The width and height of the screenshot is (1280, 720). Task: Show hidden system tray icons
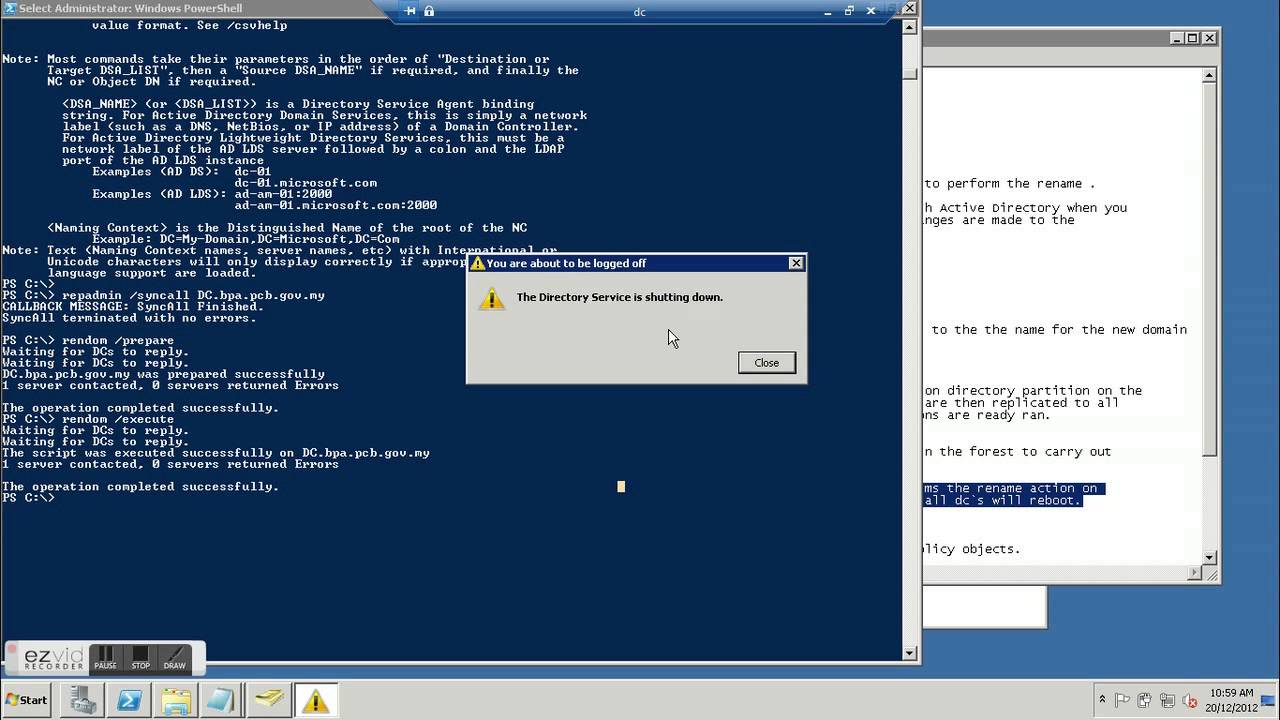click(1103, 700)
